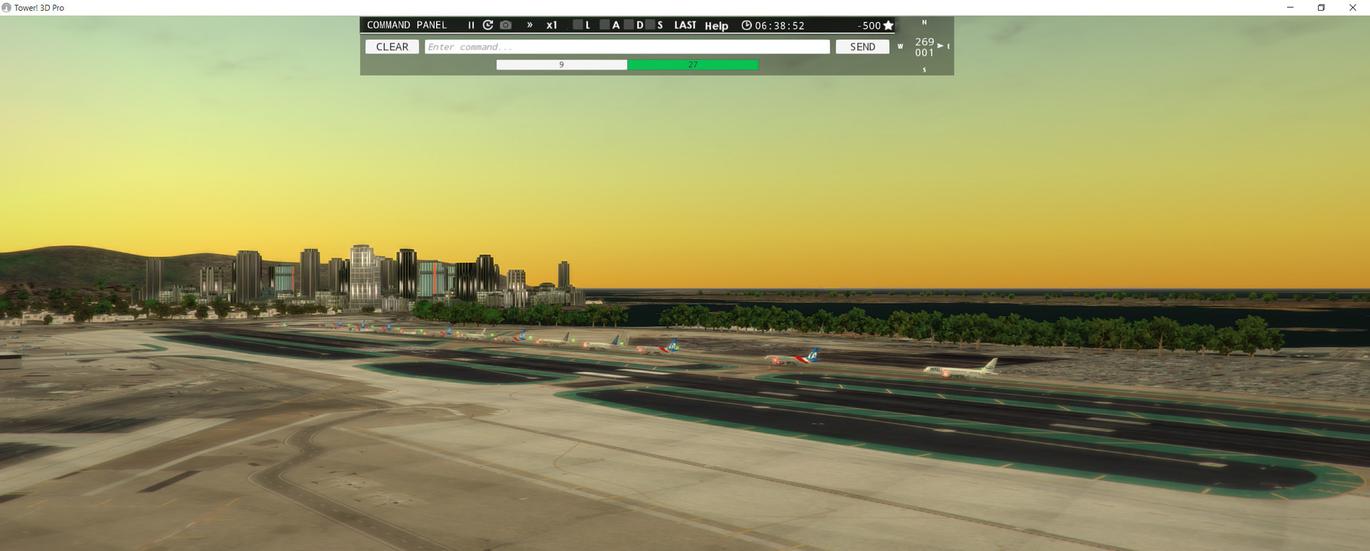The image size is (1370, 551).
Task: Click the LAST command button
Action: (685, 25)
